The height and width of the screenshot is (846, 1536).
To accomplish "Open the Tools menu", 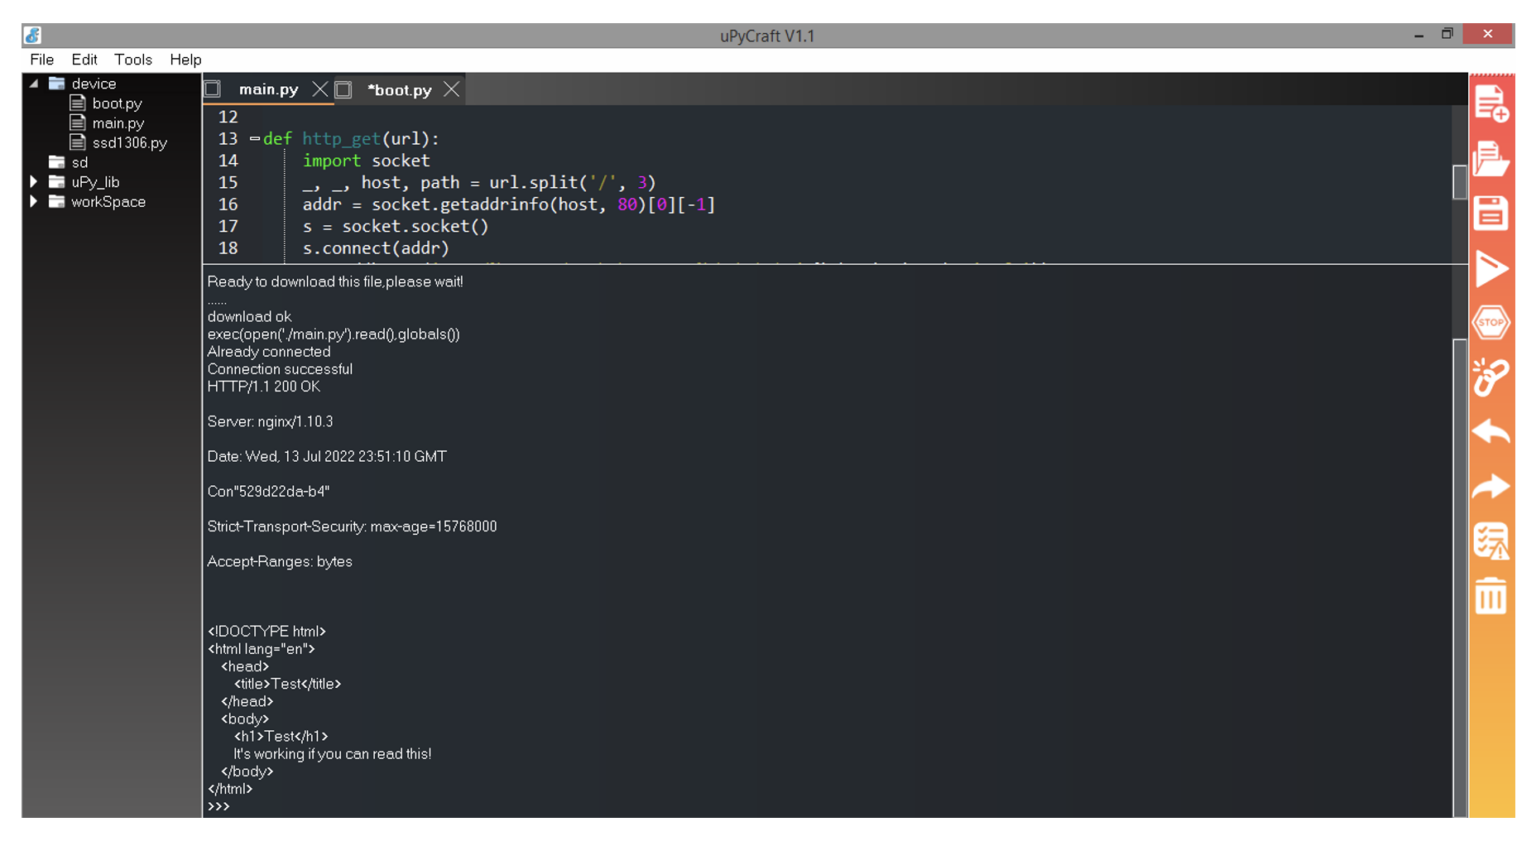I will coord(132,60).
